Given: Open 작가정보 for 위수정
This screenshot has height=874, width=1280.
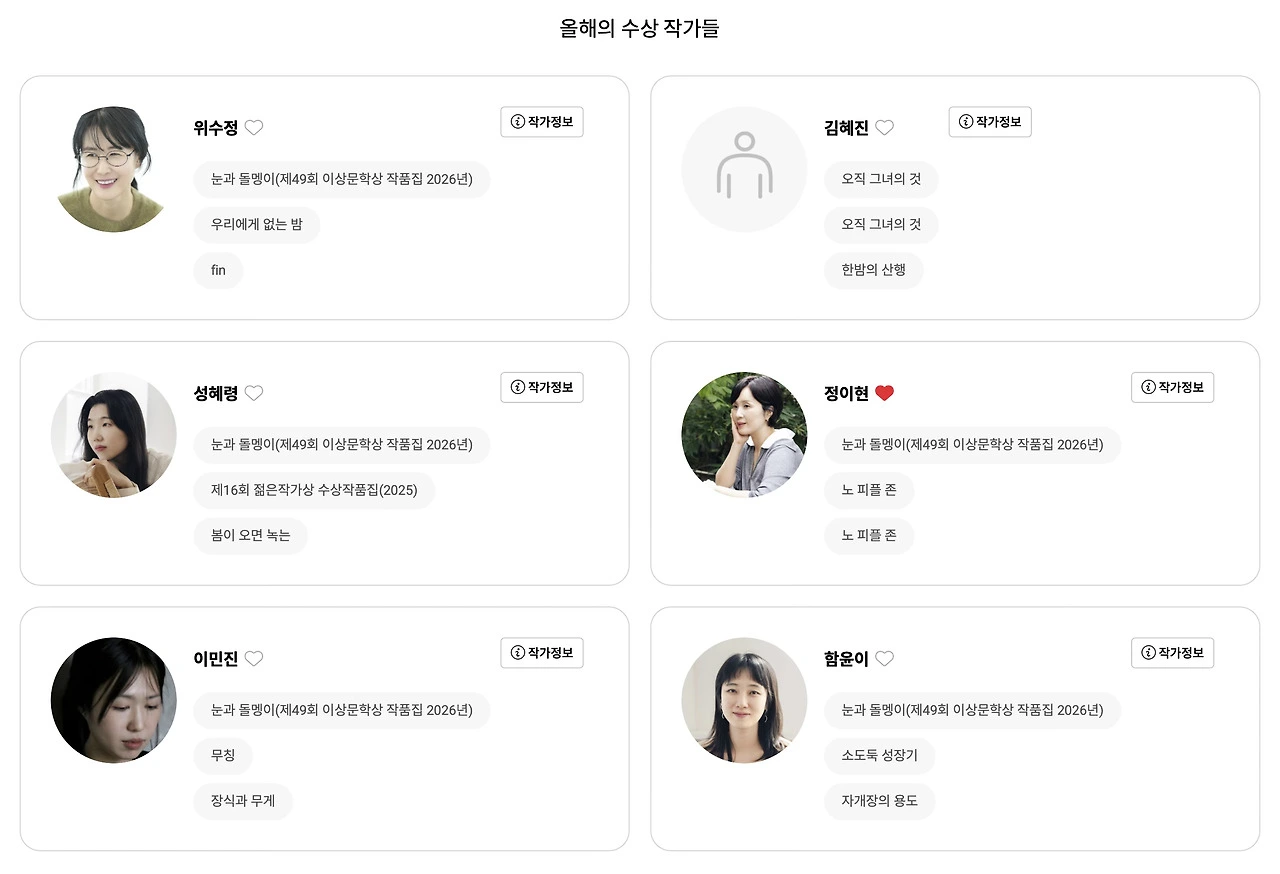Looking at the screenshot, I should [542, 122].
